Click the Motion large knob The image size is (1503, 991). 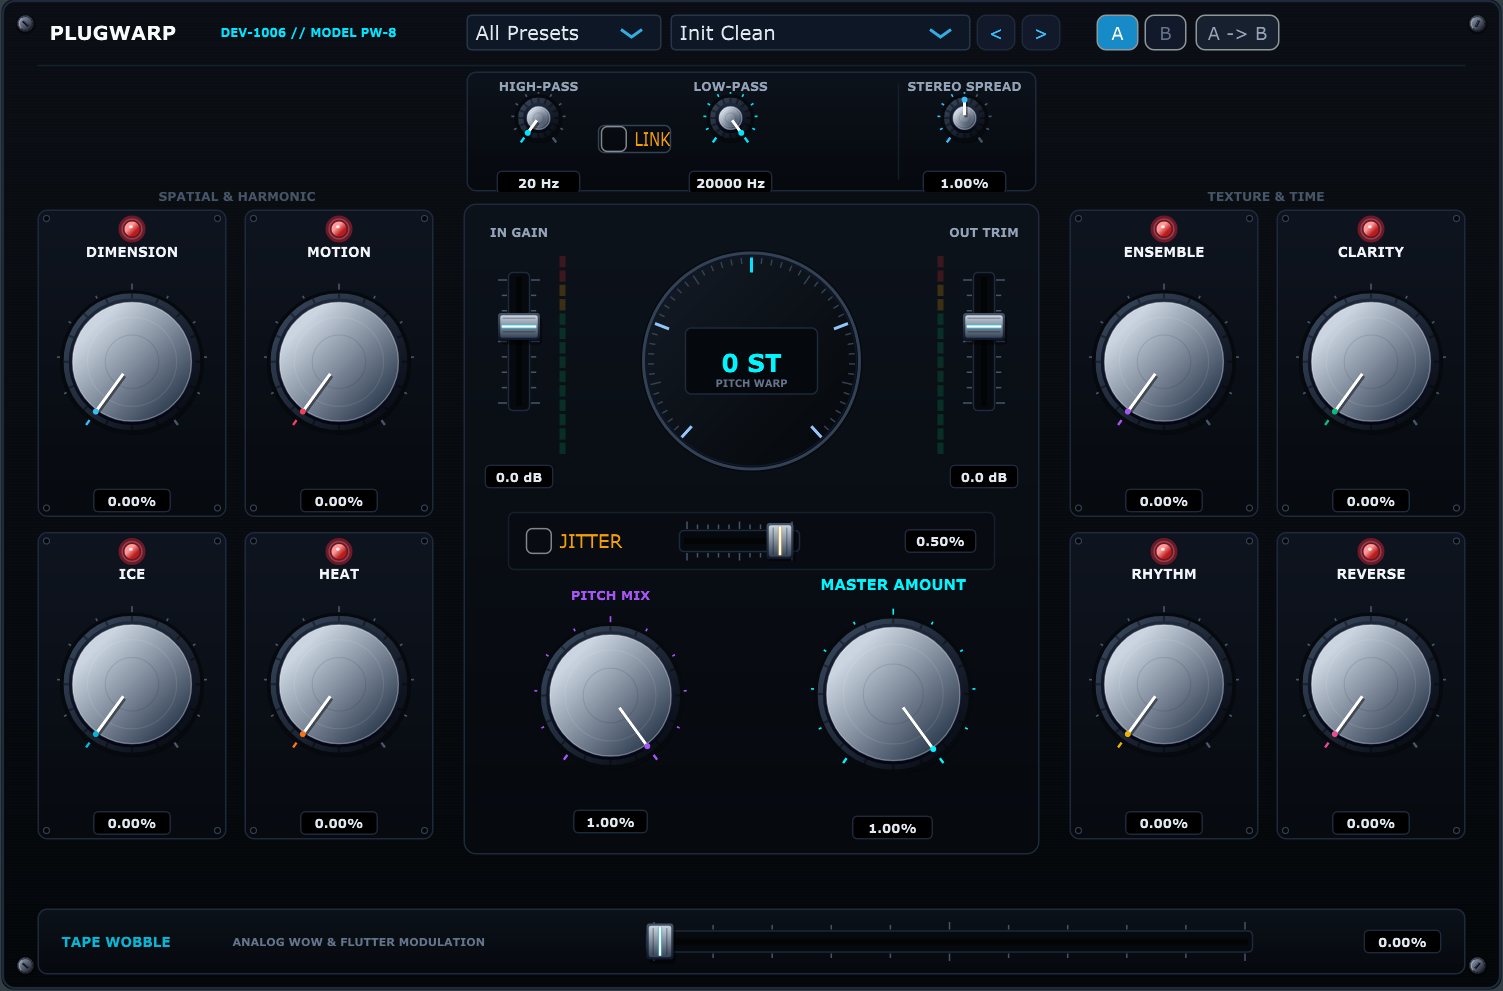[339, 361]
